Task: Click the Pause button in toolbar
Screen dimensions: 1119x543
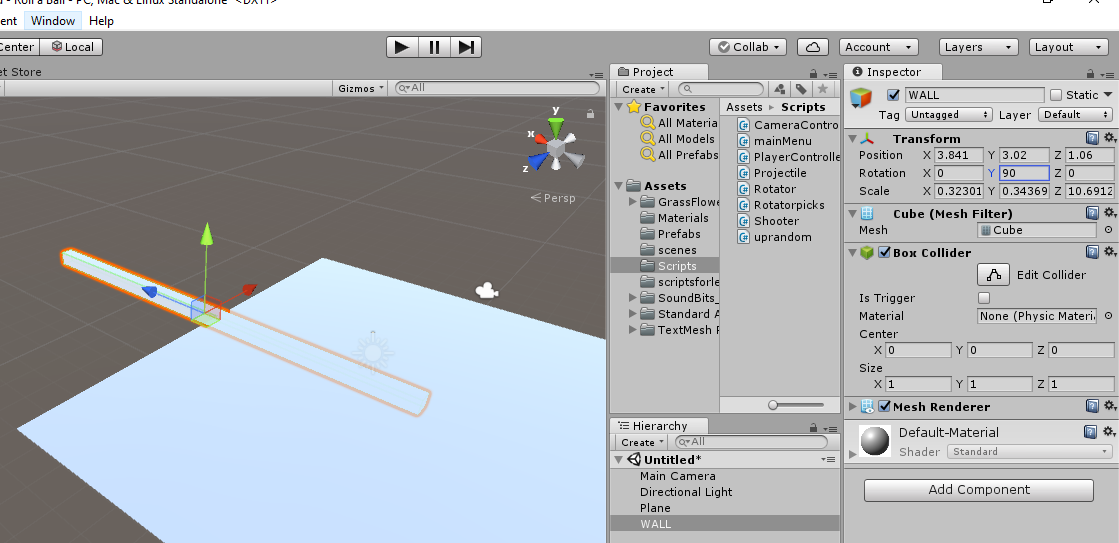Action: [434, 47]
